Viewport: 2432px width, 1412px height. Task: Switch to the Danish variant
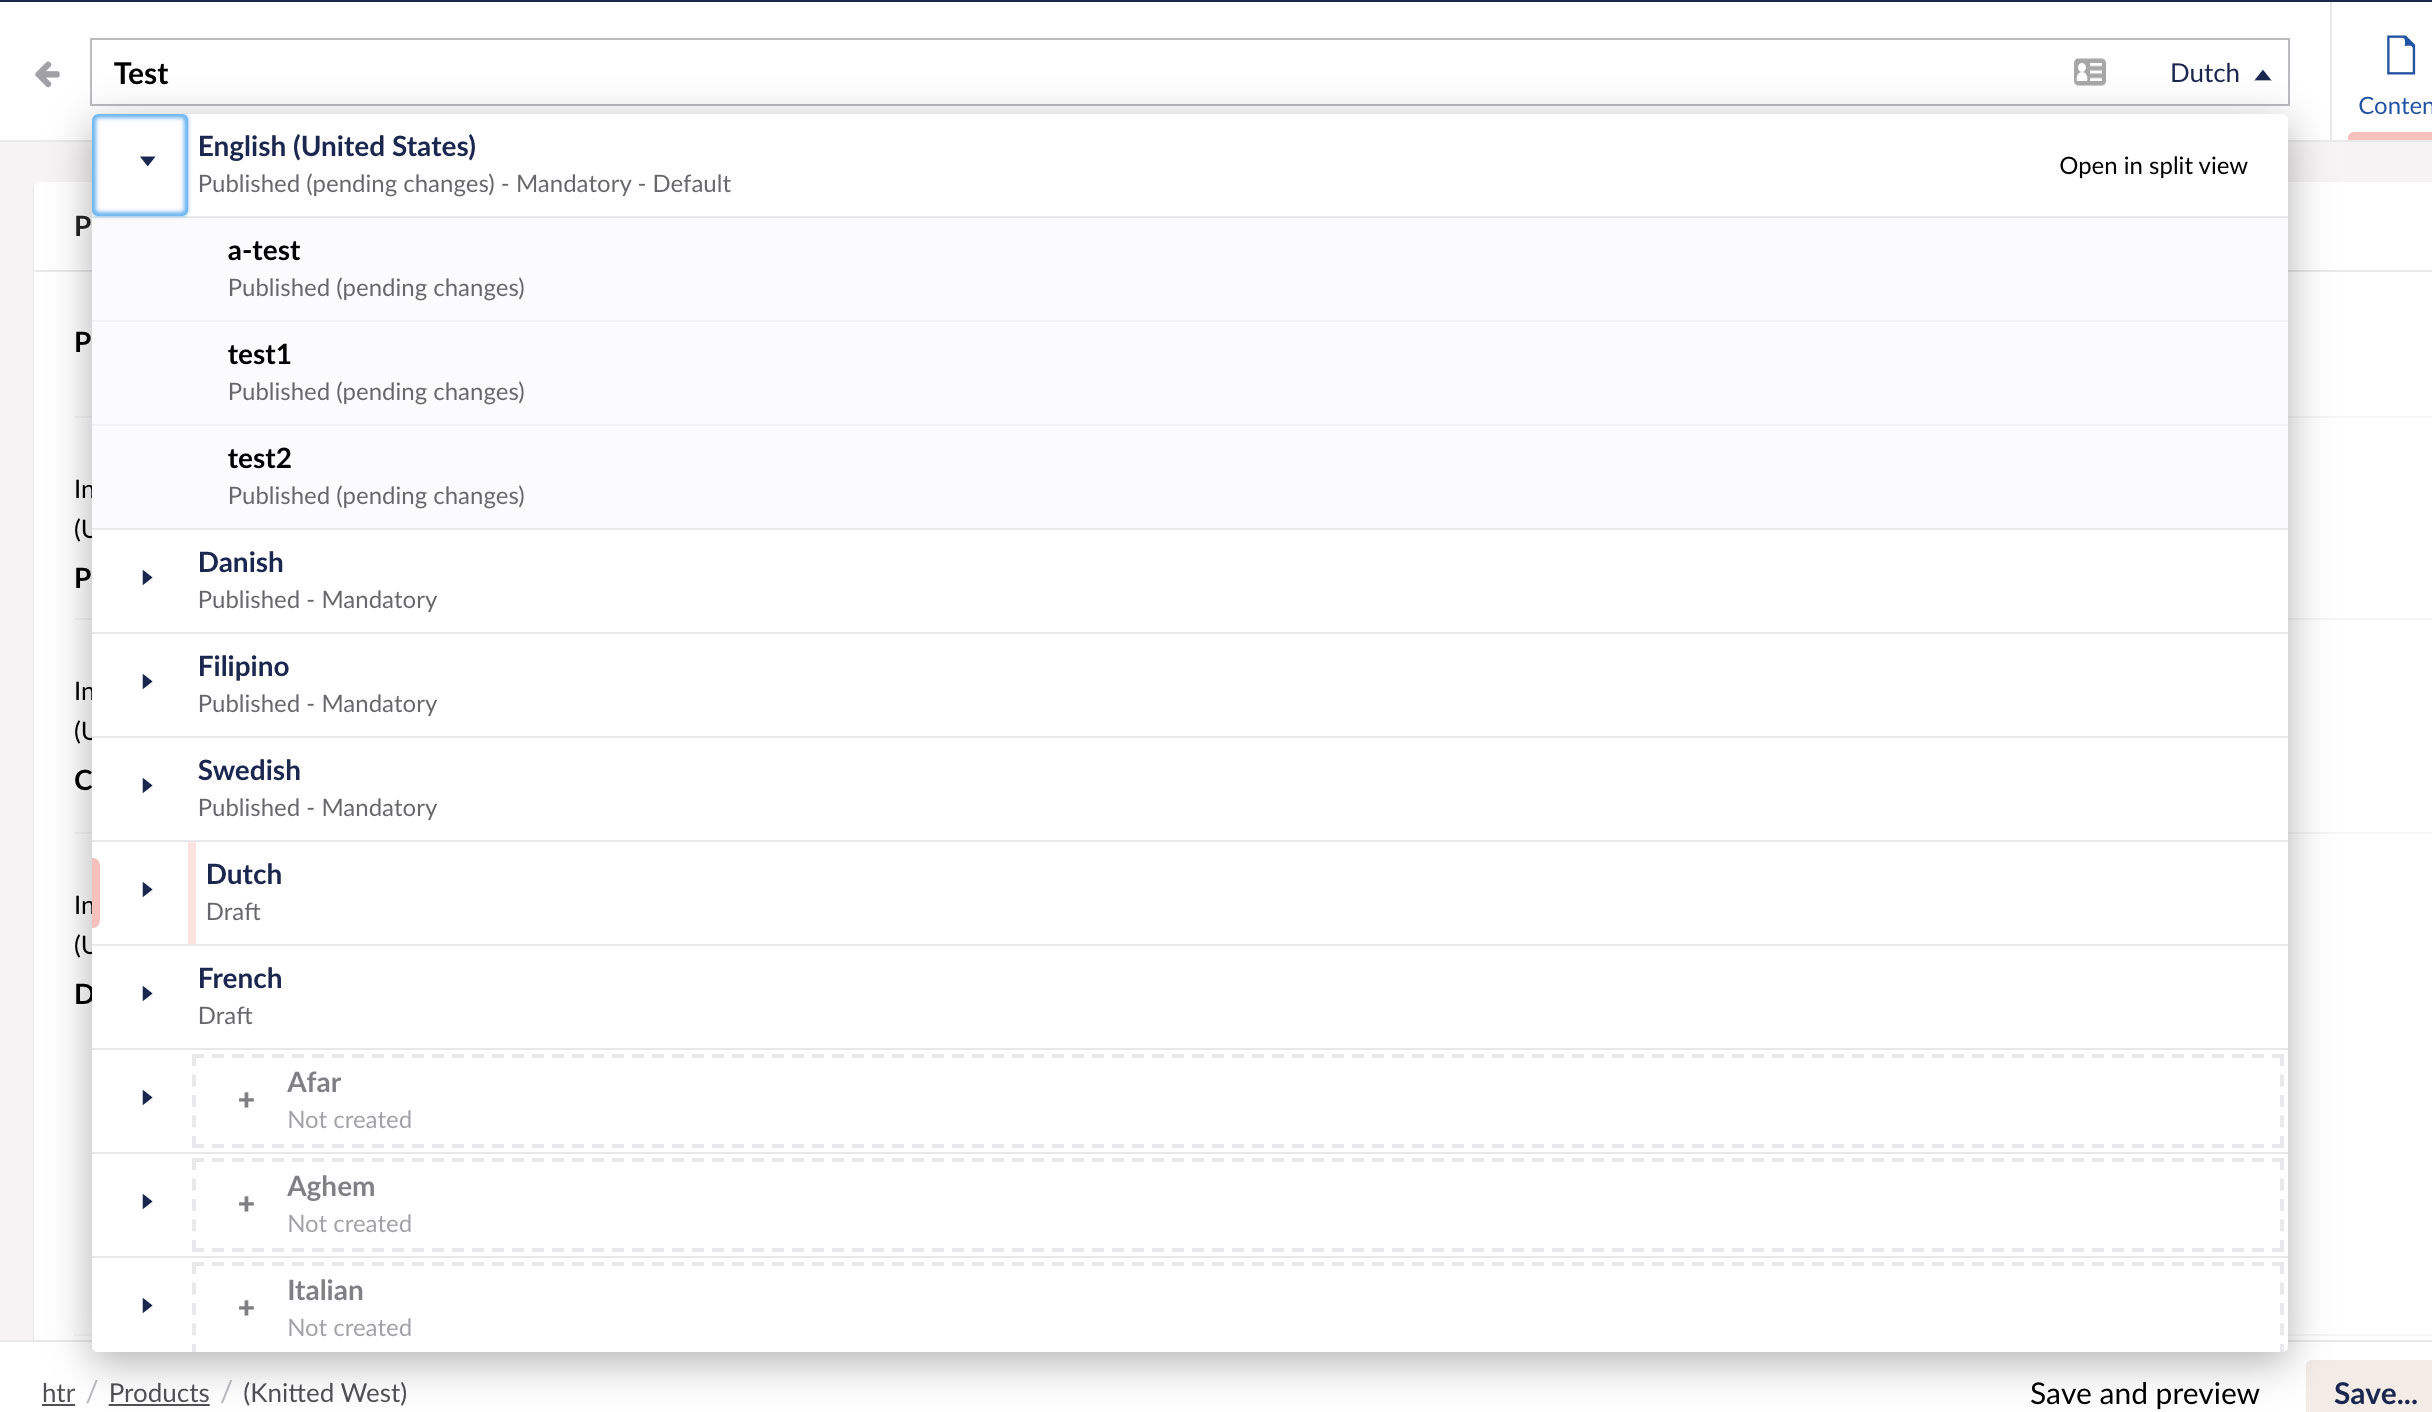click(x=1238, y=581)
